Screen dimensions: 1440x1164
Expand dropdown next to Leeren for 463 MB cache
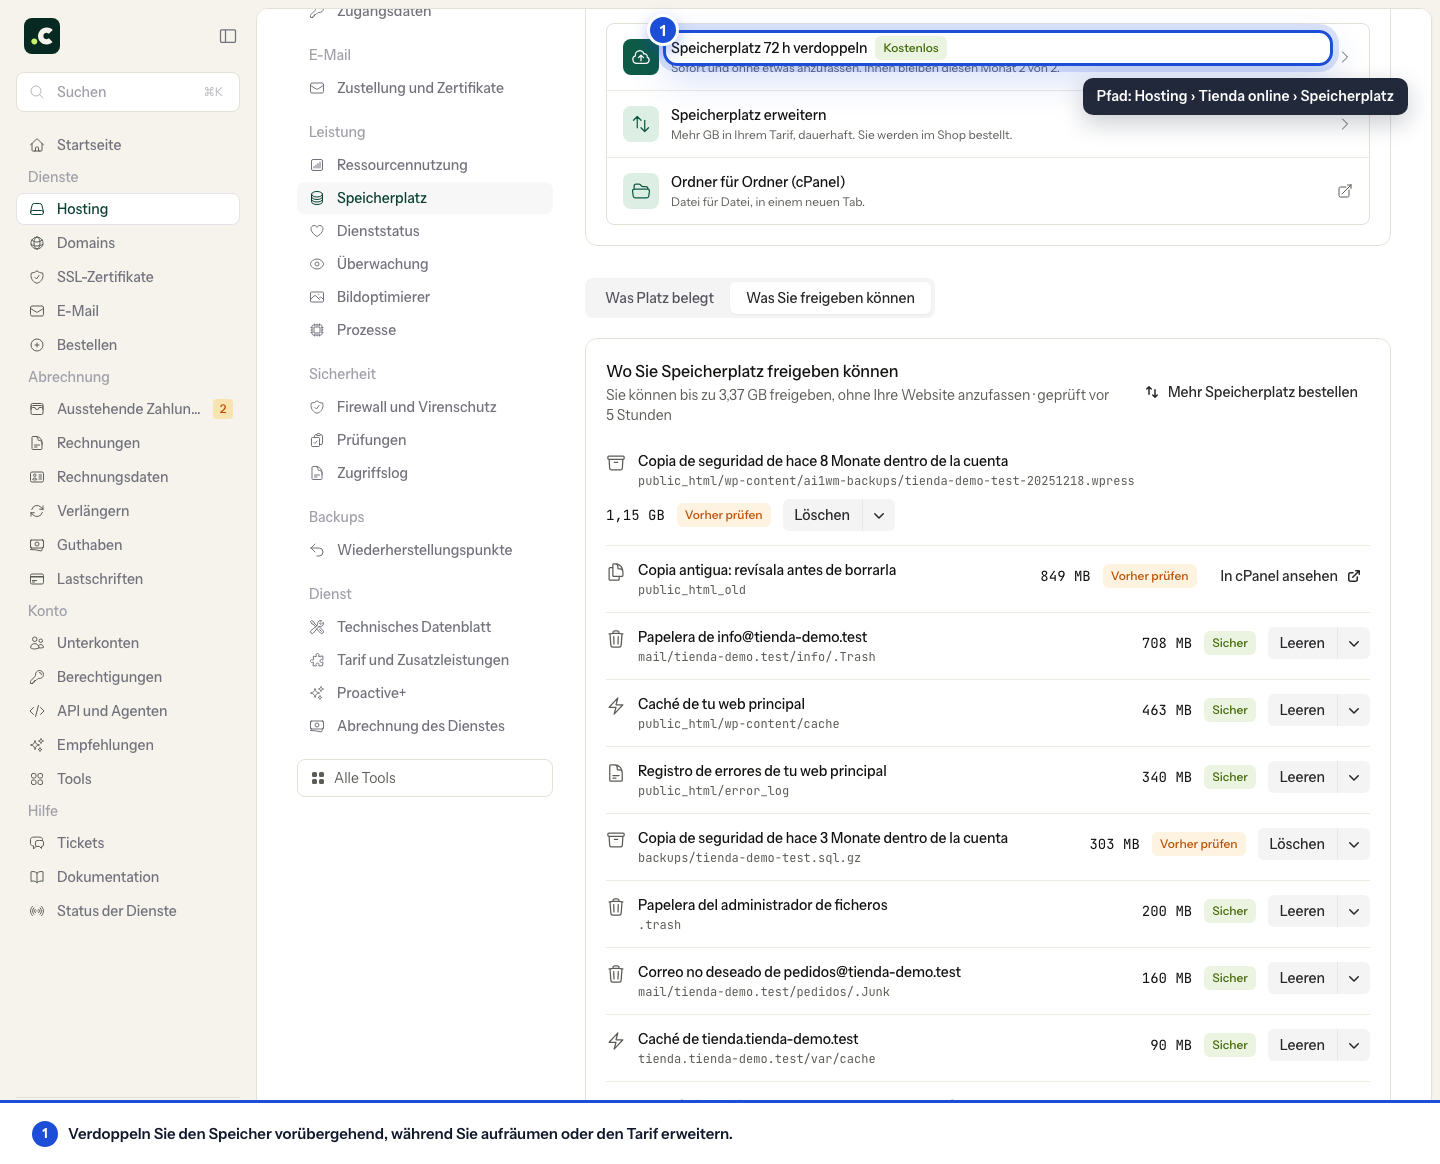coord(1354,710)
